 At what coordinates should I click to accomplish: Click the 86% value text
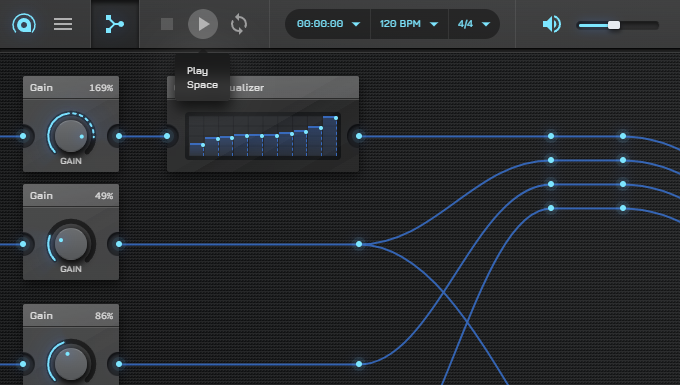coord(104,316)
